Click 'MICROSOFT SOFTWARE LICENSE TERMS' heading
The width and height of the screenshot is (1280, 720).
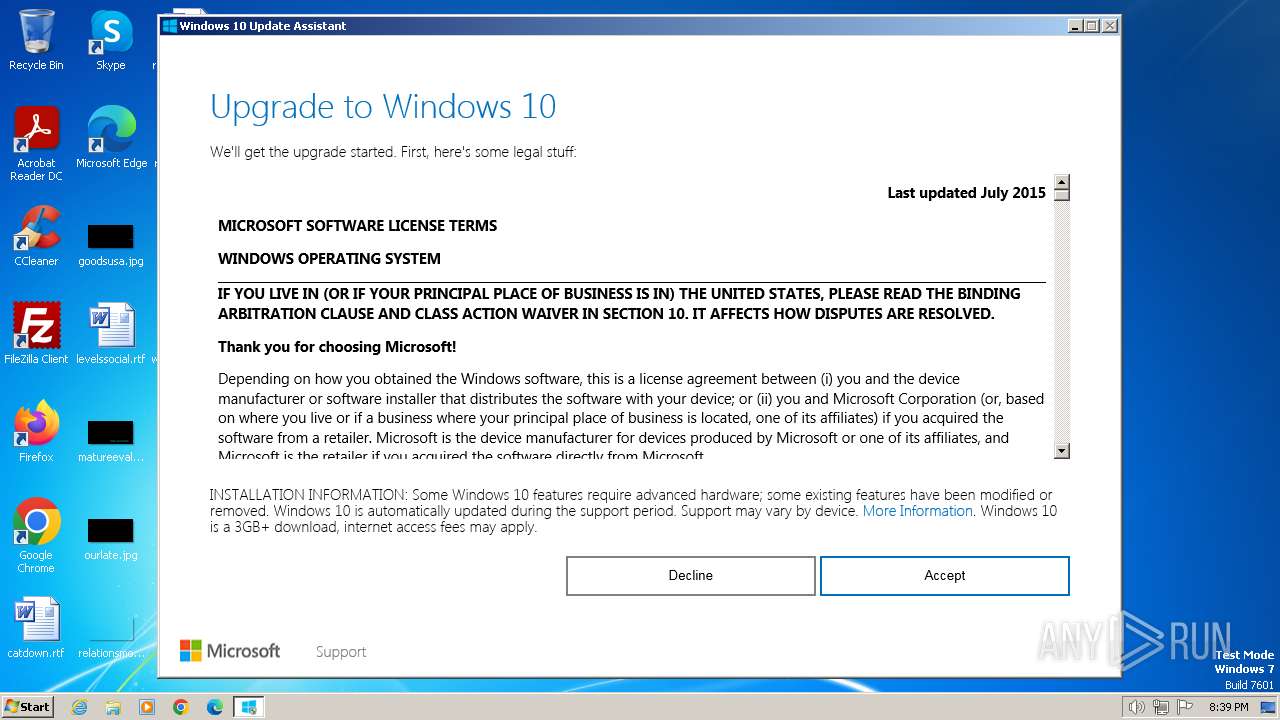click(357, 226)
